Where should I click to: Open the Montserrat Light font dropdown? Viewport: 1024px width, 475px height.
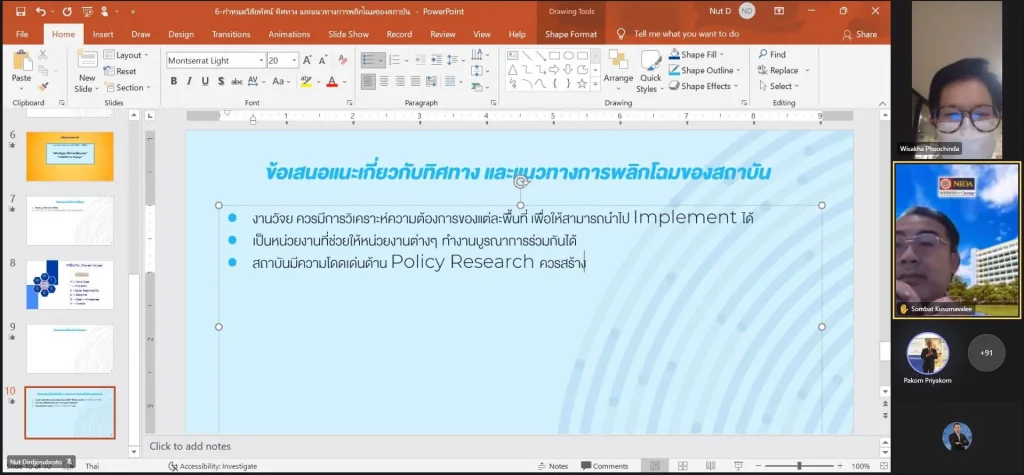[x=261, y=60]
